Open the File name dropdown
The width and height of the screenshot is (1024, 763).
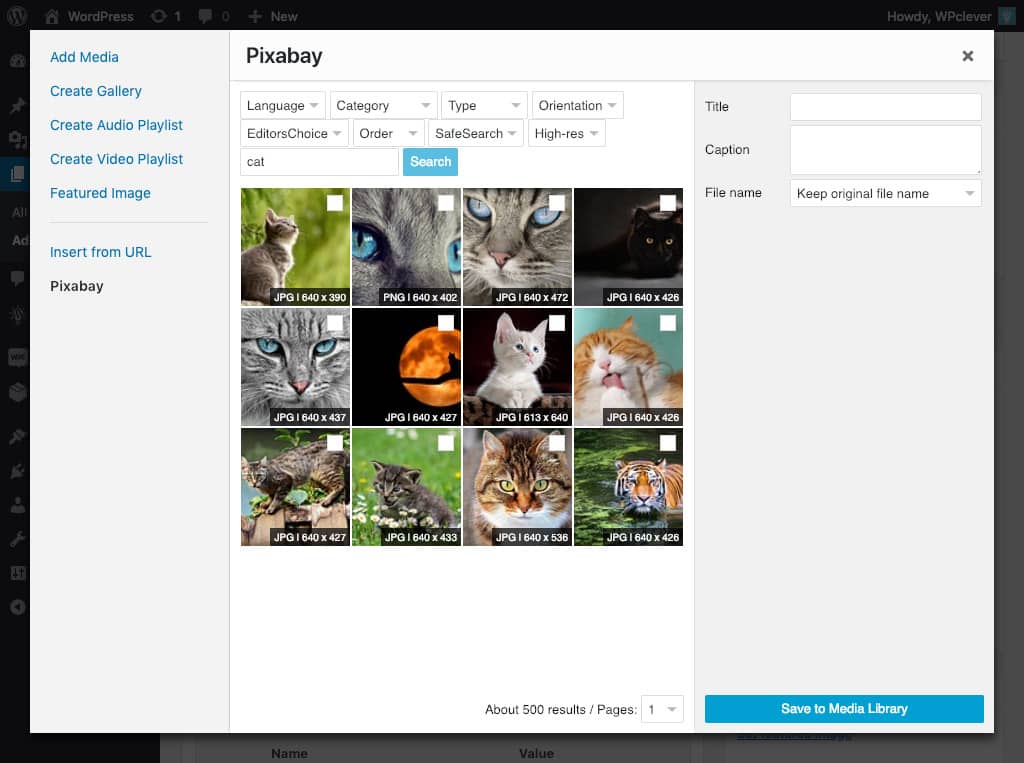pos(885,194)
